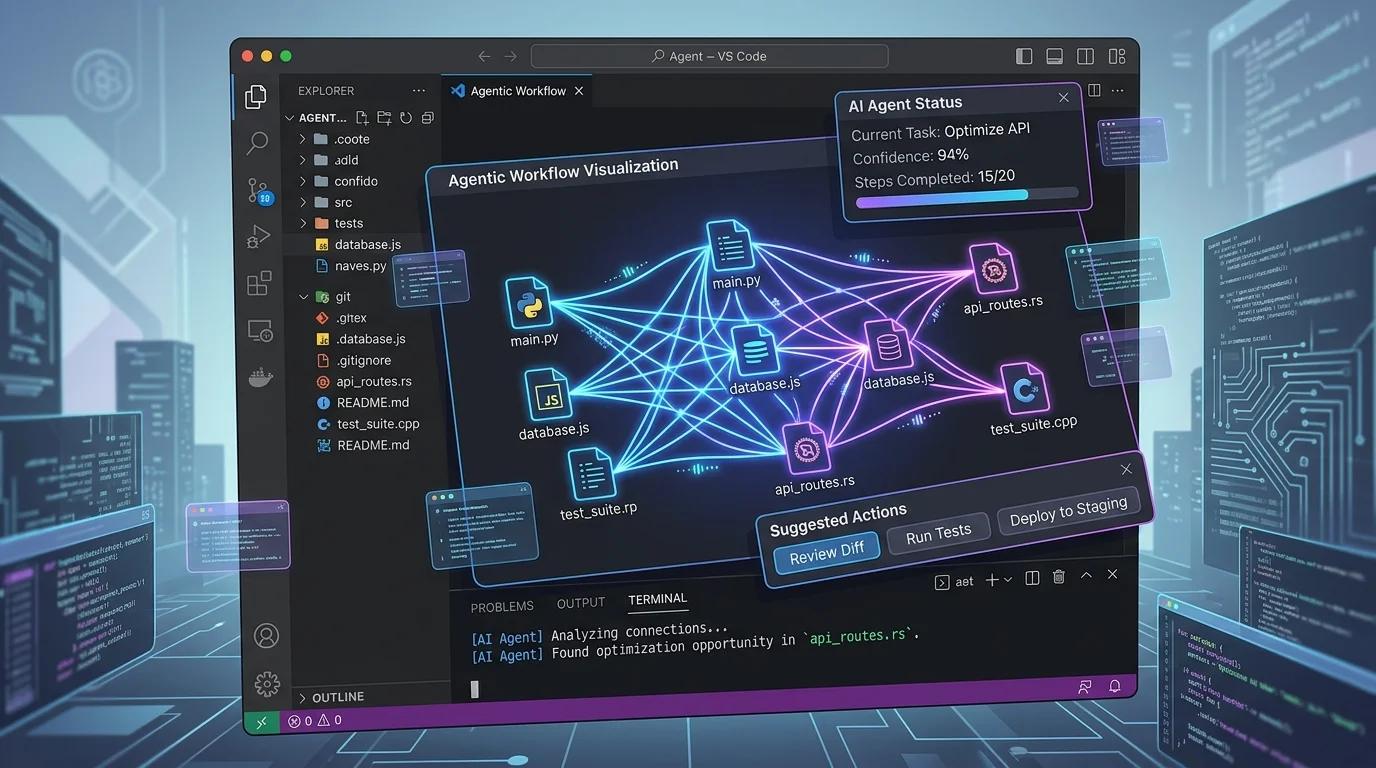Open the Explorer view in the activity bar

256,96
